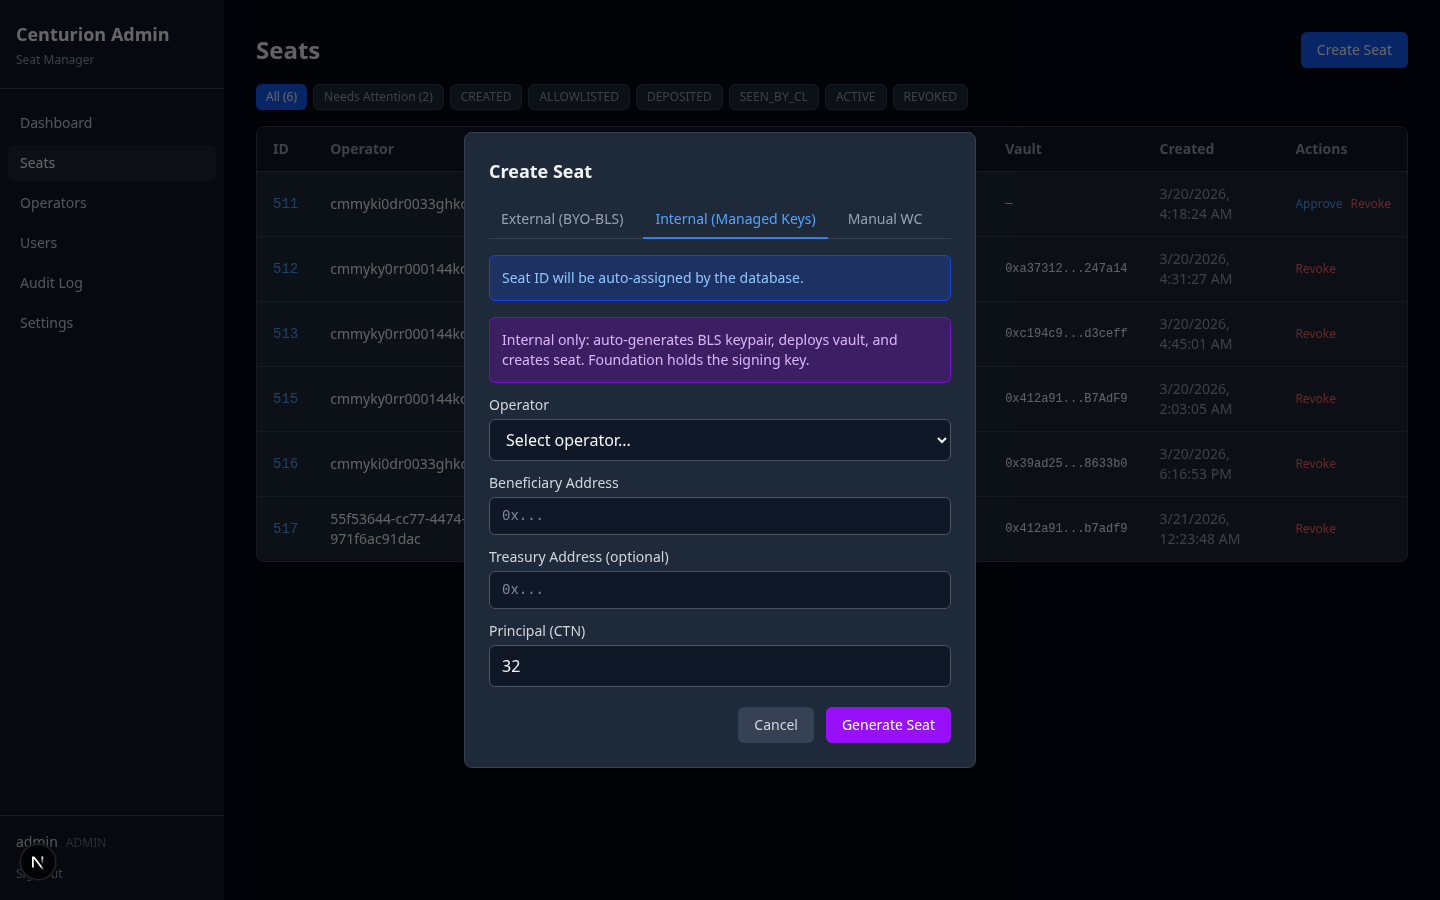This screenshot has width=1440, height=900.
Task: Cancel the Create Seat dialog
Action: tap(775, 725)
